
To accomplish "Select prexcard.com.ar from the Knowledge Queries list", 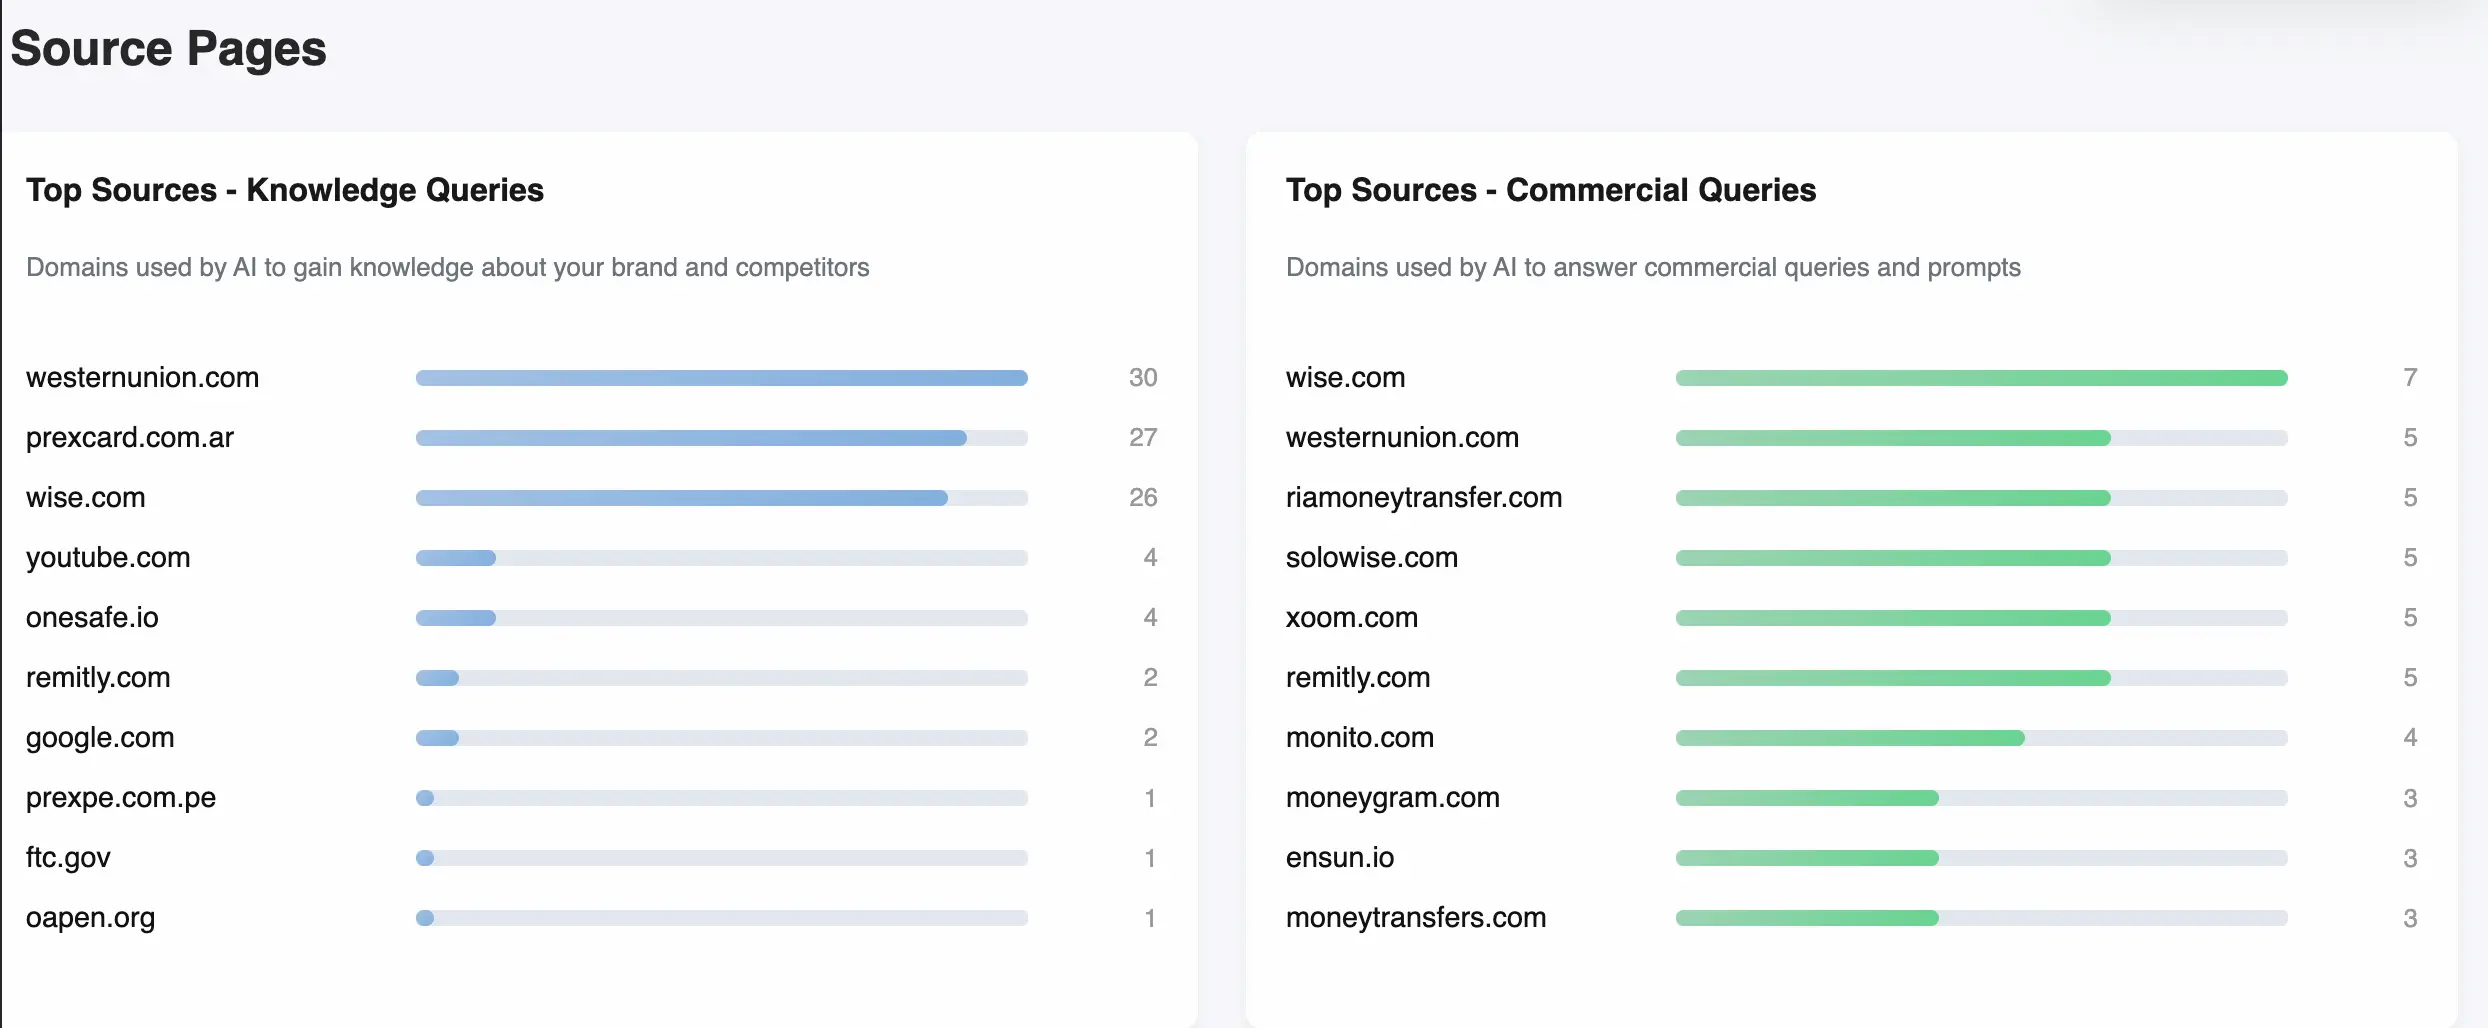I will click(129, 437).
